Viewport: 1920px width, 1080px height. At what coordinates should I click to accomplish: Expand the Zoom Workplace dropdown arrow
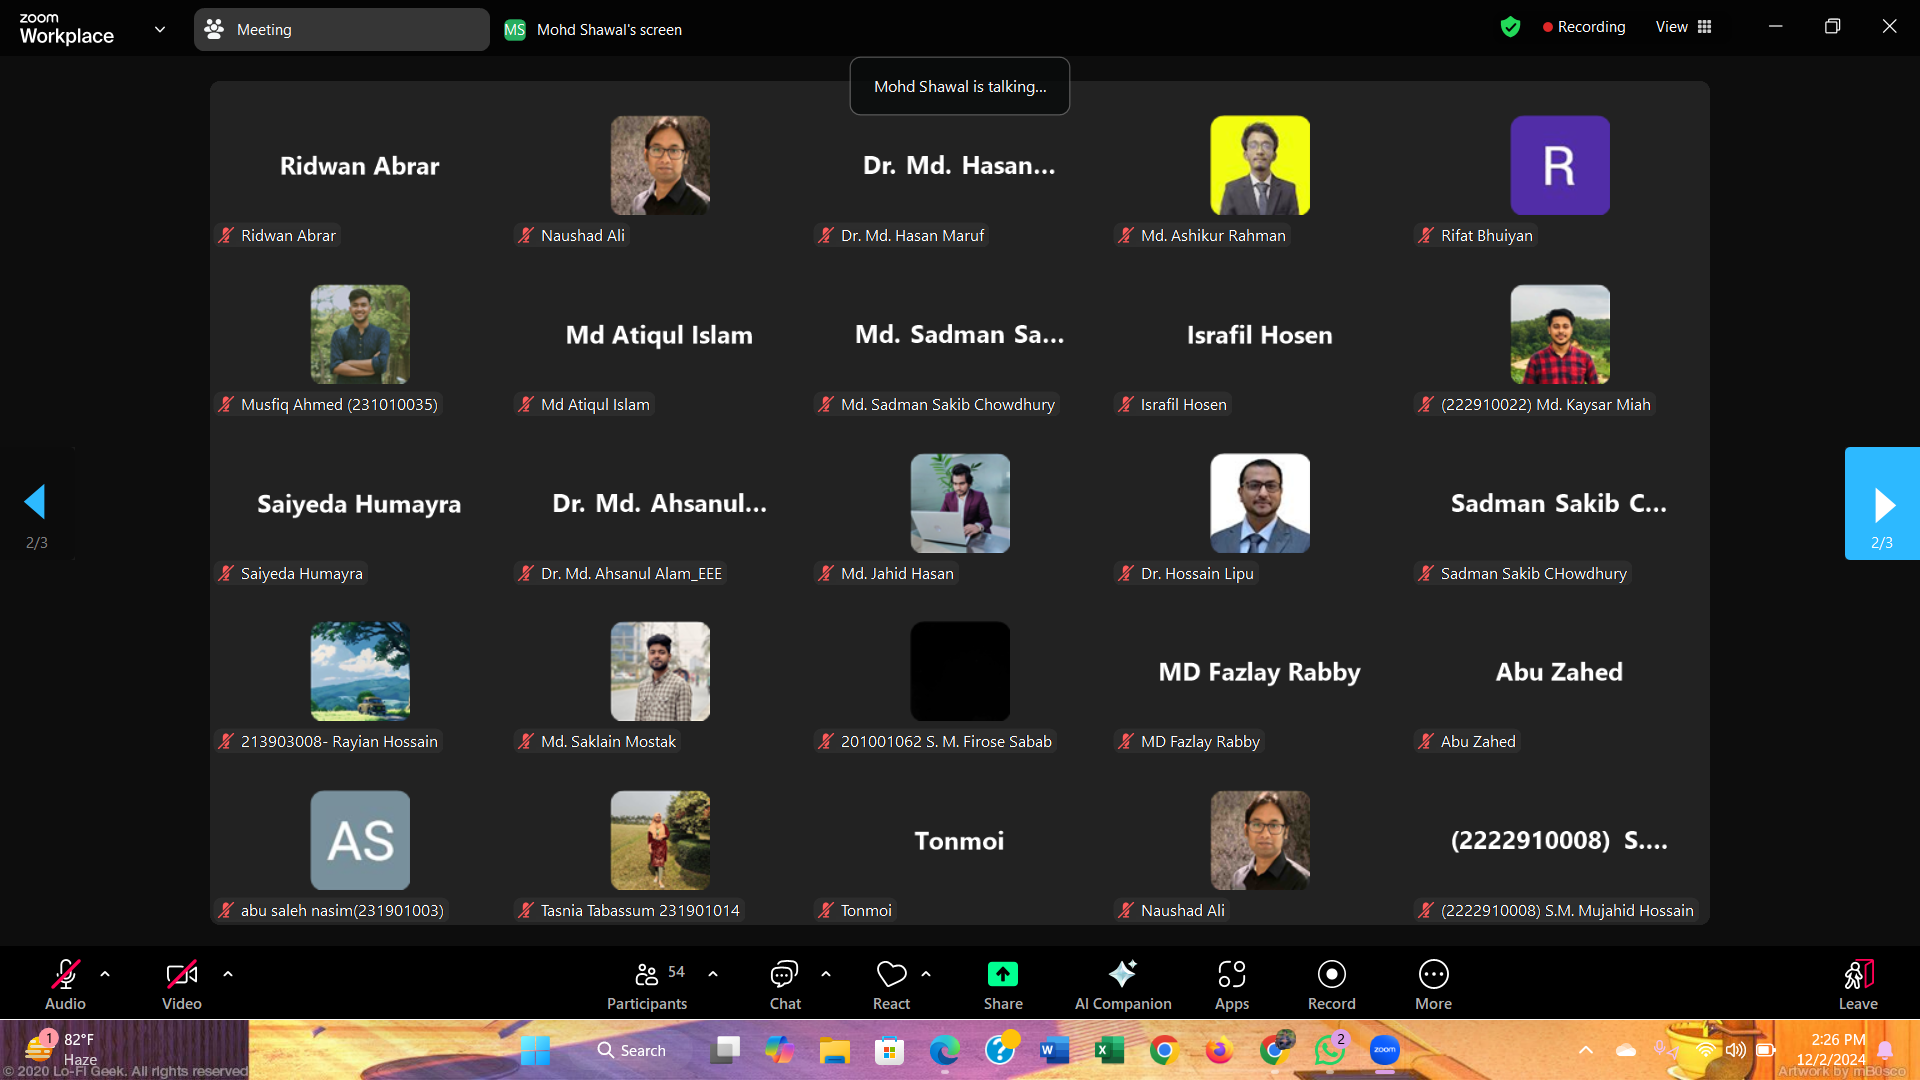tap(160, 29)
